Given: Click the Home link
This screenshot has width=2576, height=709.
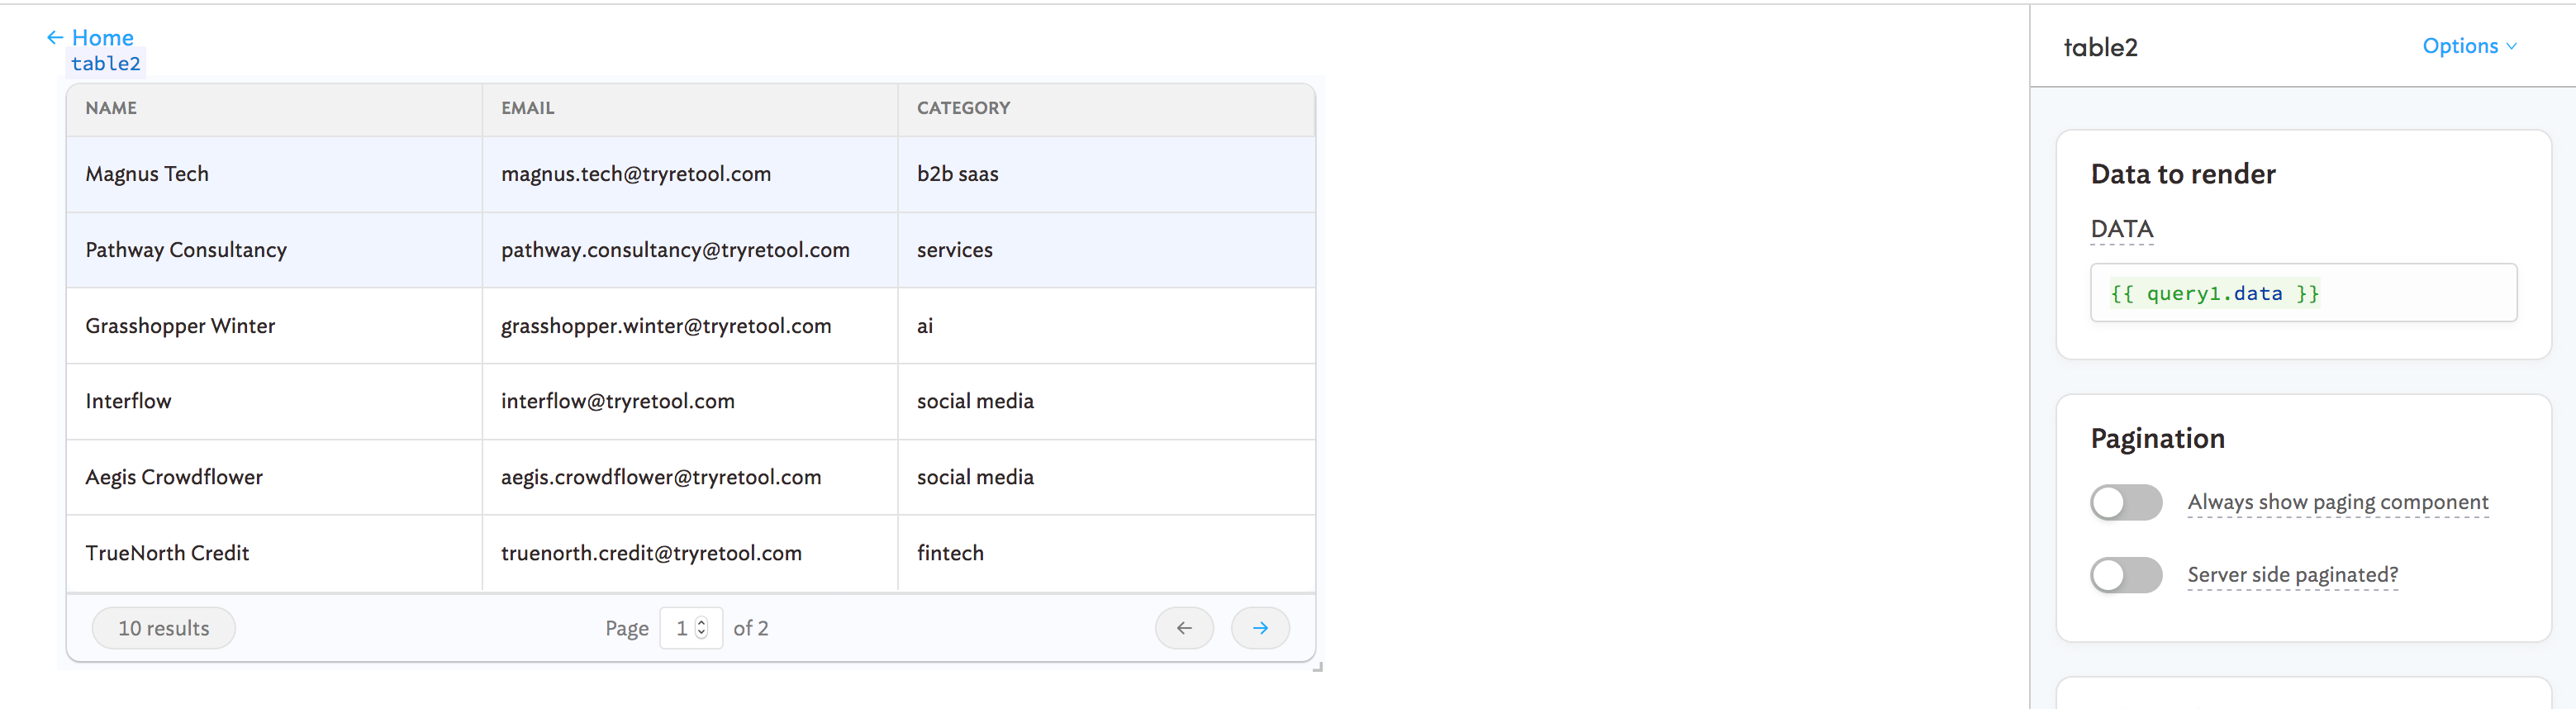Looking at the screenshot, I should pos(102,38).
